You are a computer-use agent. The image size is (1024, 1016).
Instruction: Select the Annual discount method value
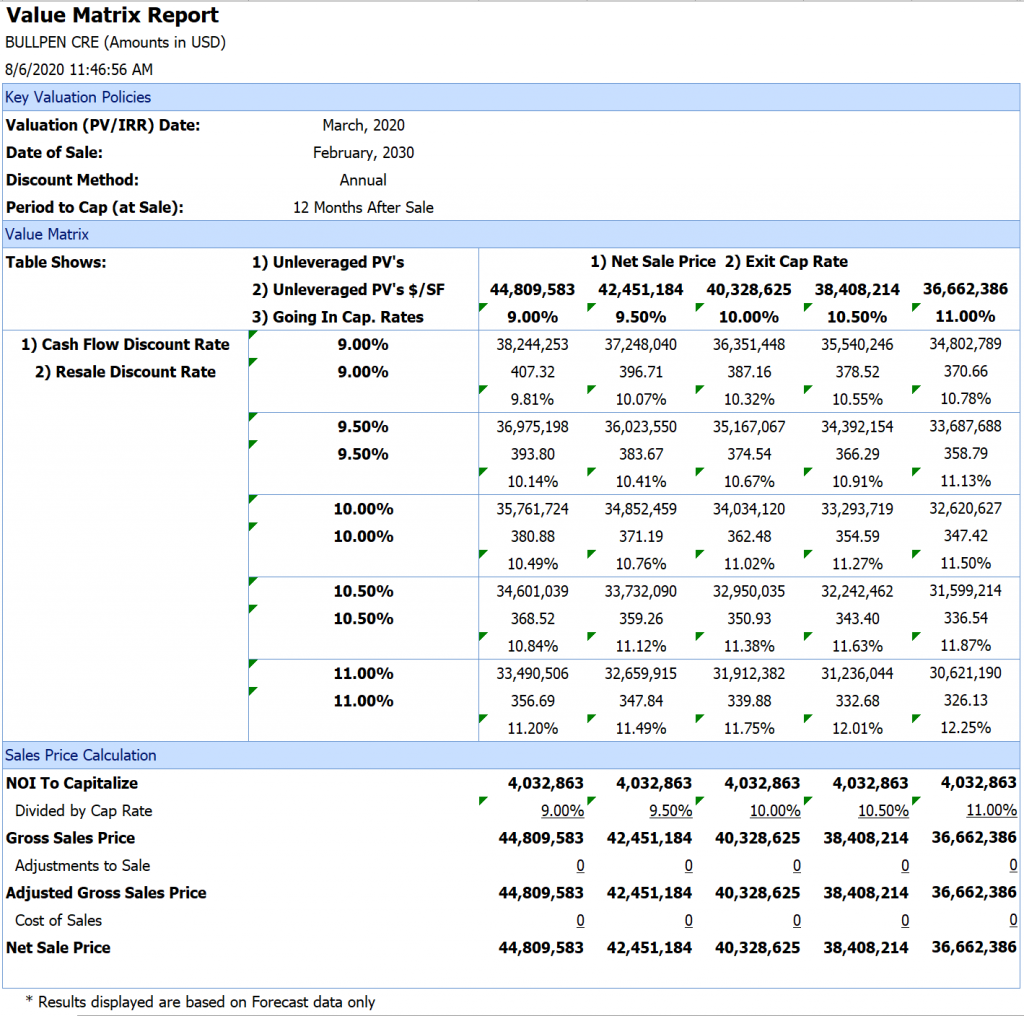(x=363, y=180)
